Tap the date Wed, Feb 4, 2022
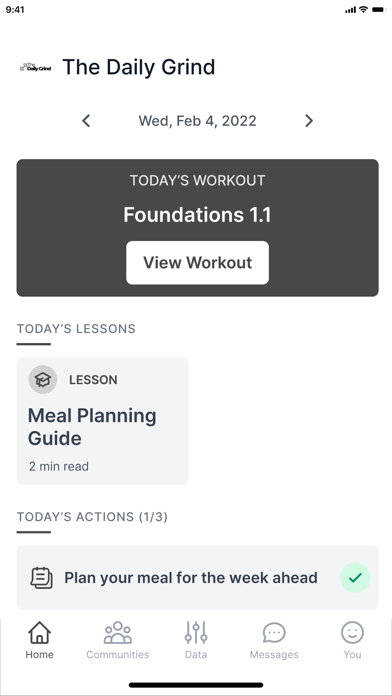Screen dimensions: 392x696 [198, 121]
